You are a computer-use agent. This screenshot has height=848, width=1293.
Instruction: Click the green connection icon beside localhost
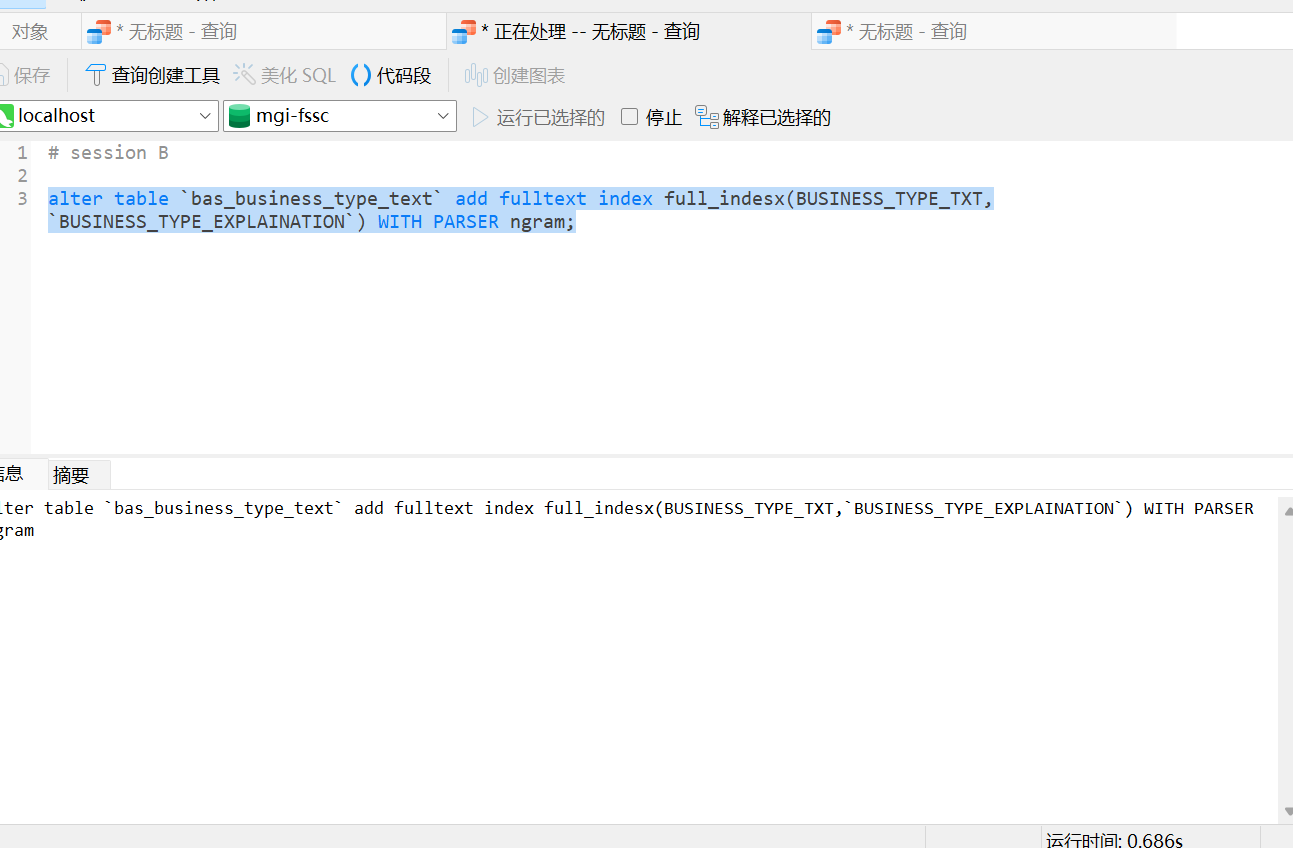[5, 115]
